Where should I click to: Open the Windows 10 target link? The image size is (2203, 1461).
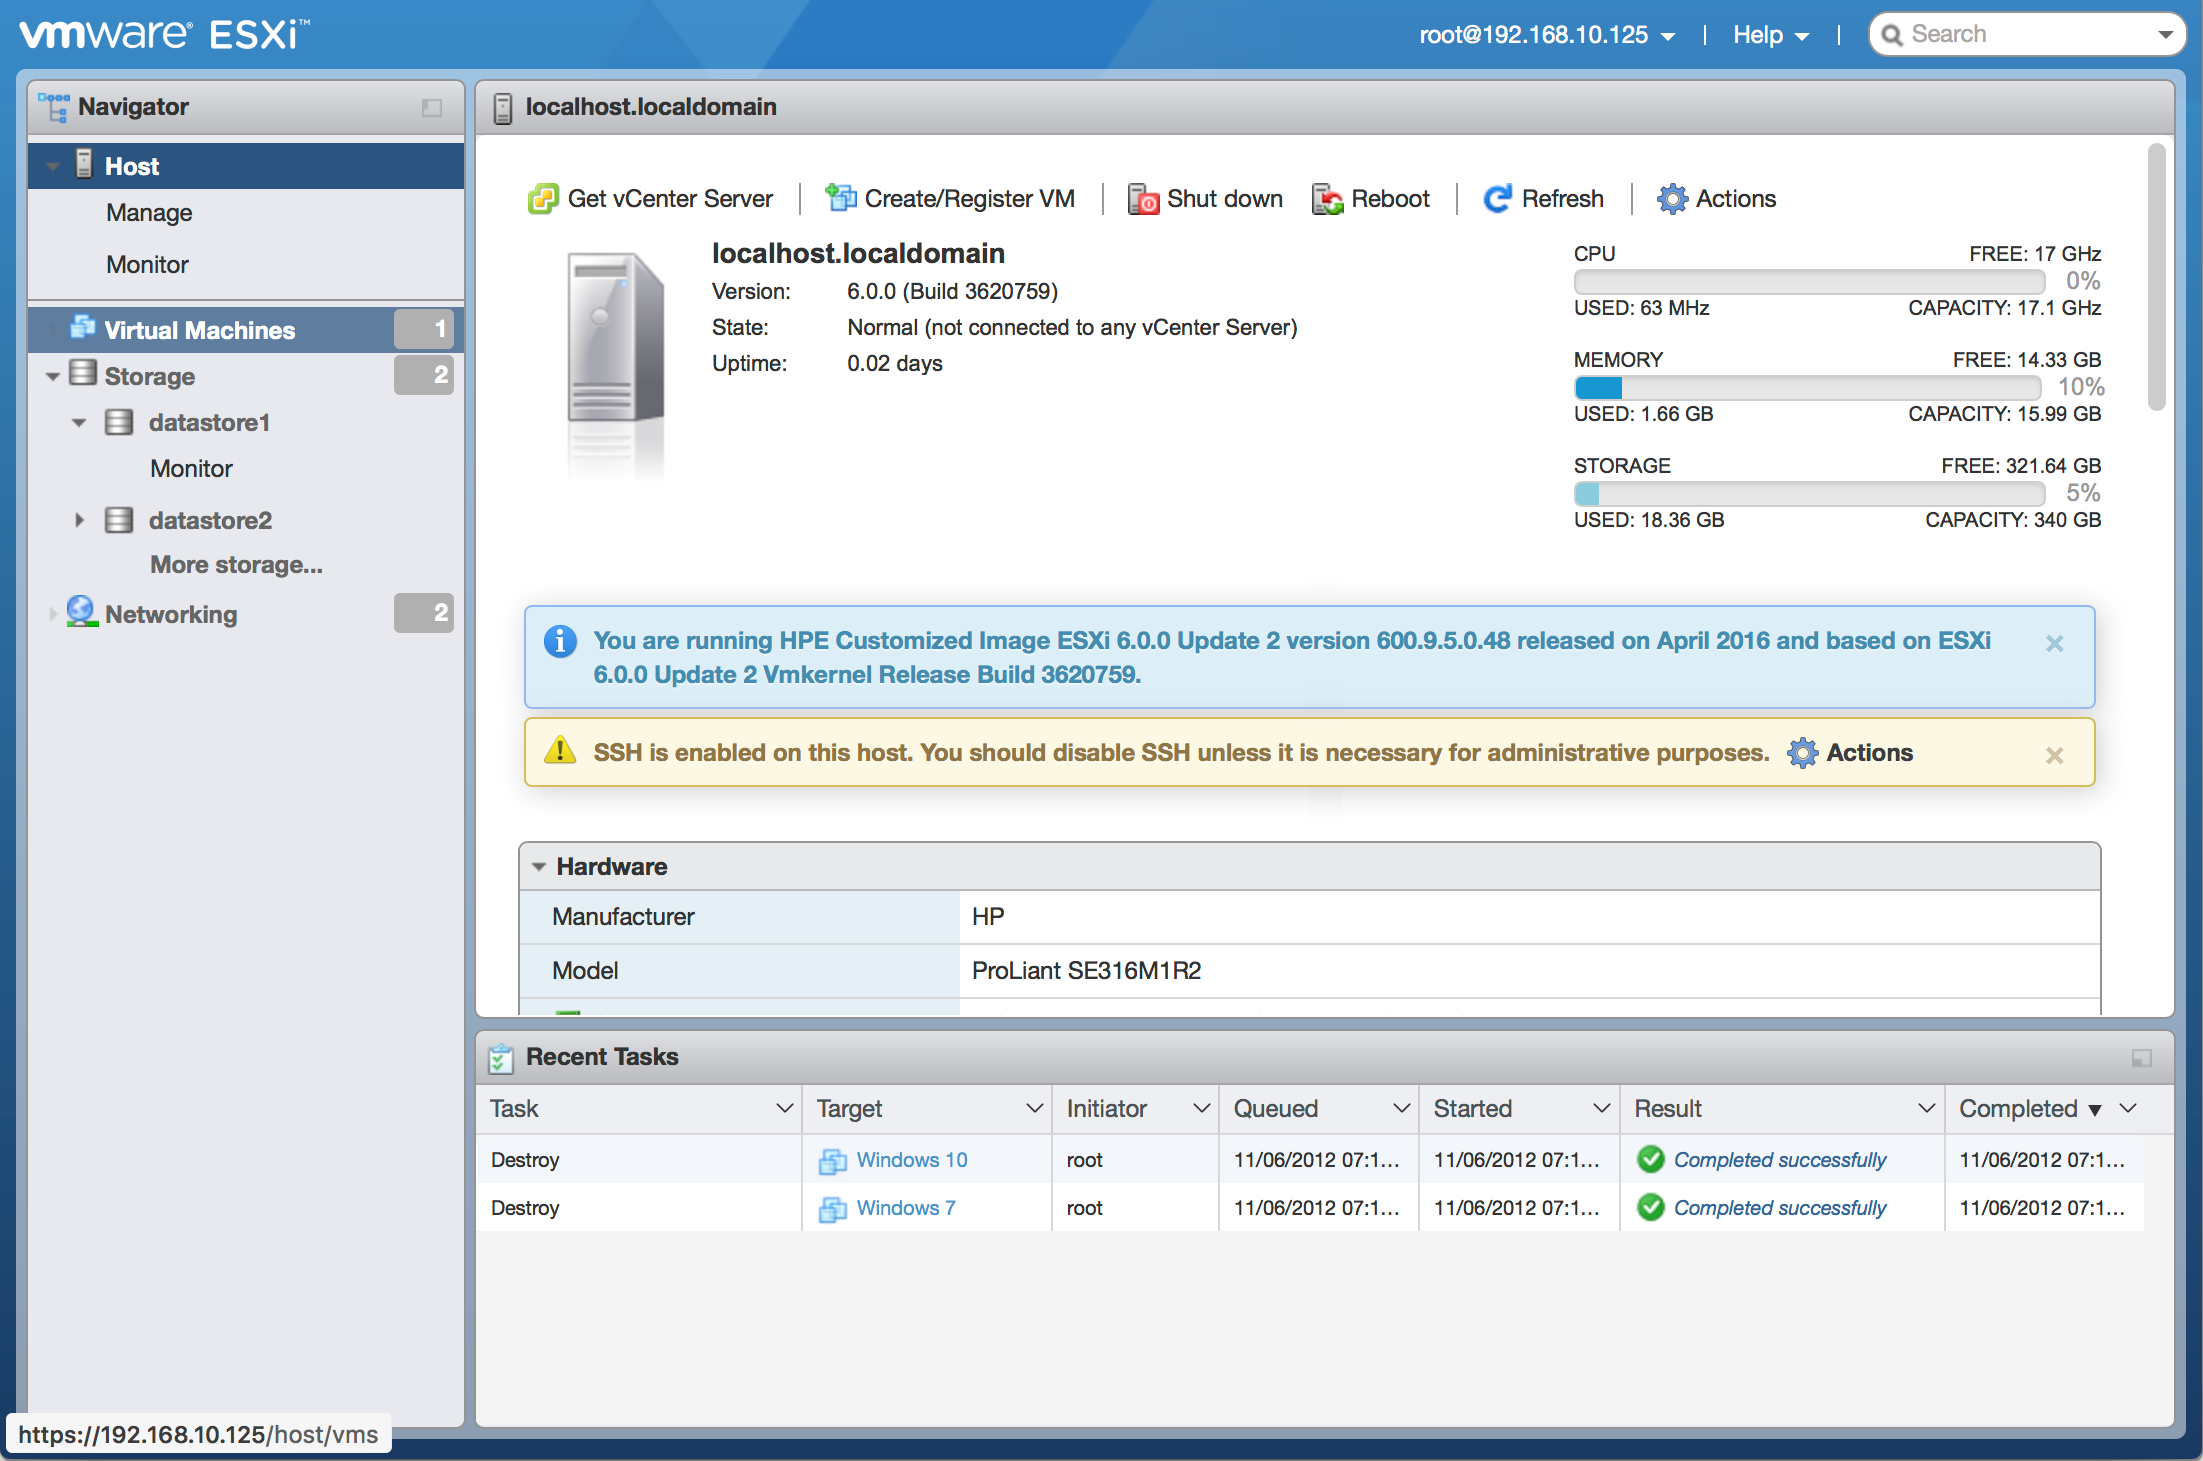pyautogui.click(x=912, y=1160)
